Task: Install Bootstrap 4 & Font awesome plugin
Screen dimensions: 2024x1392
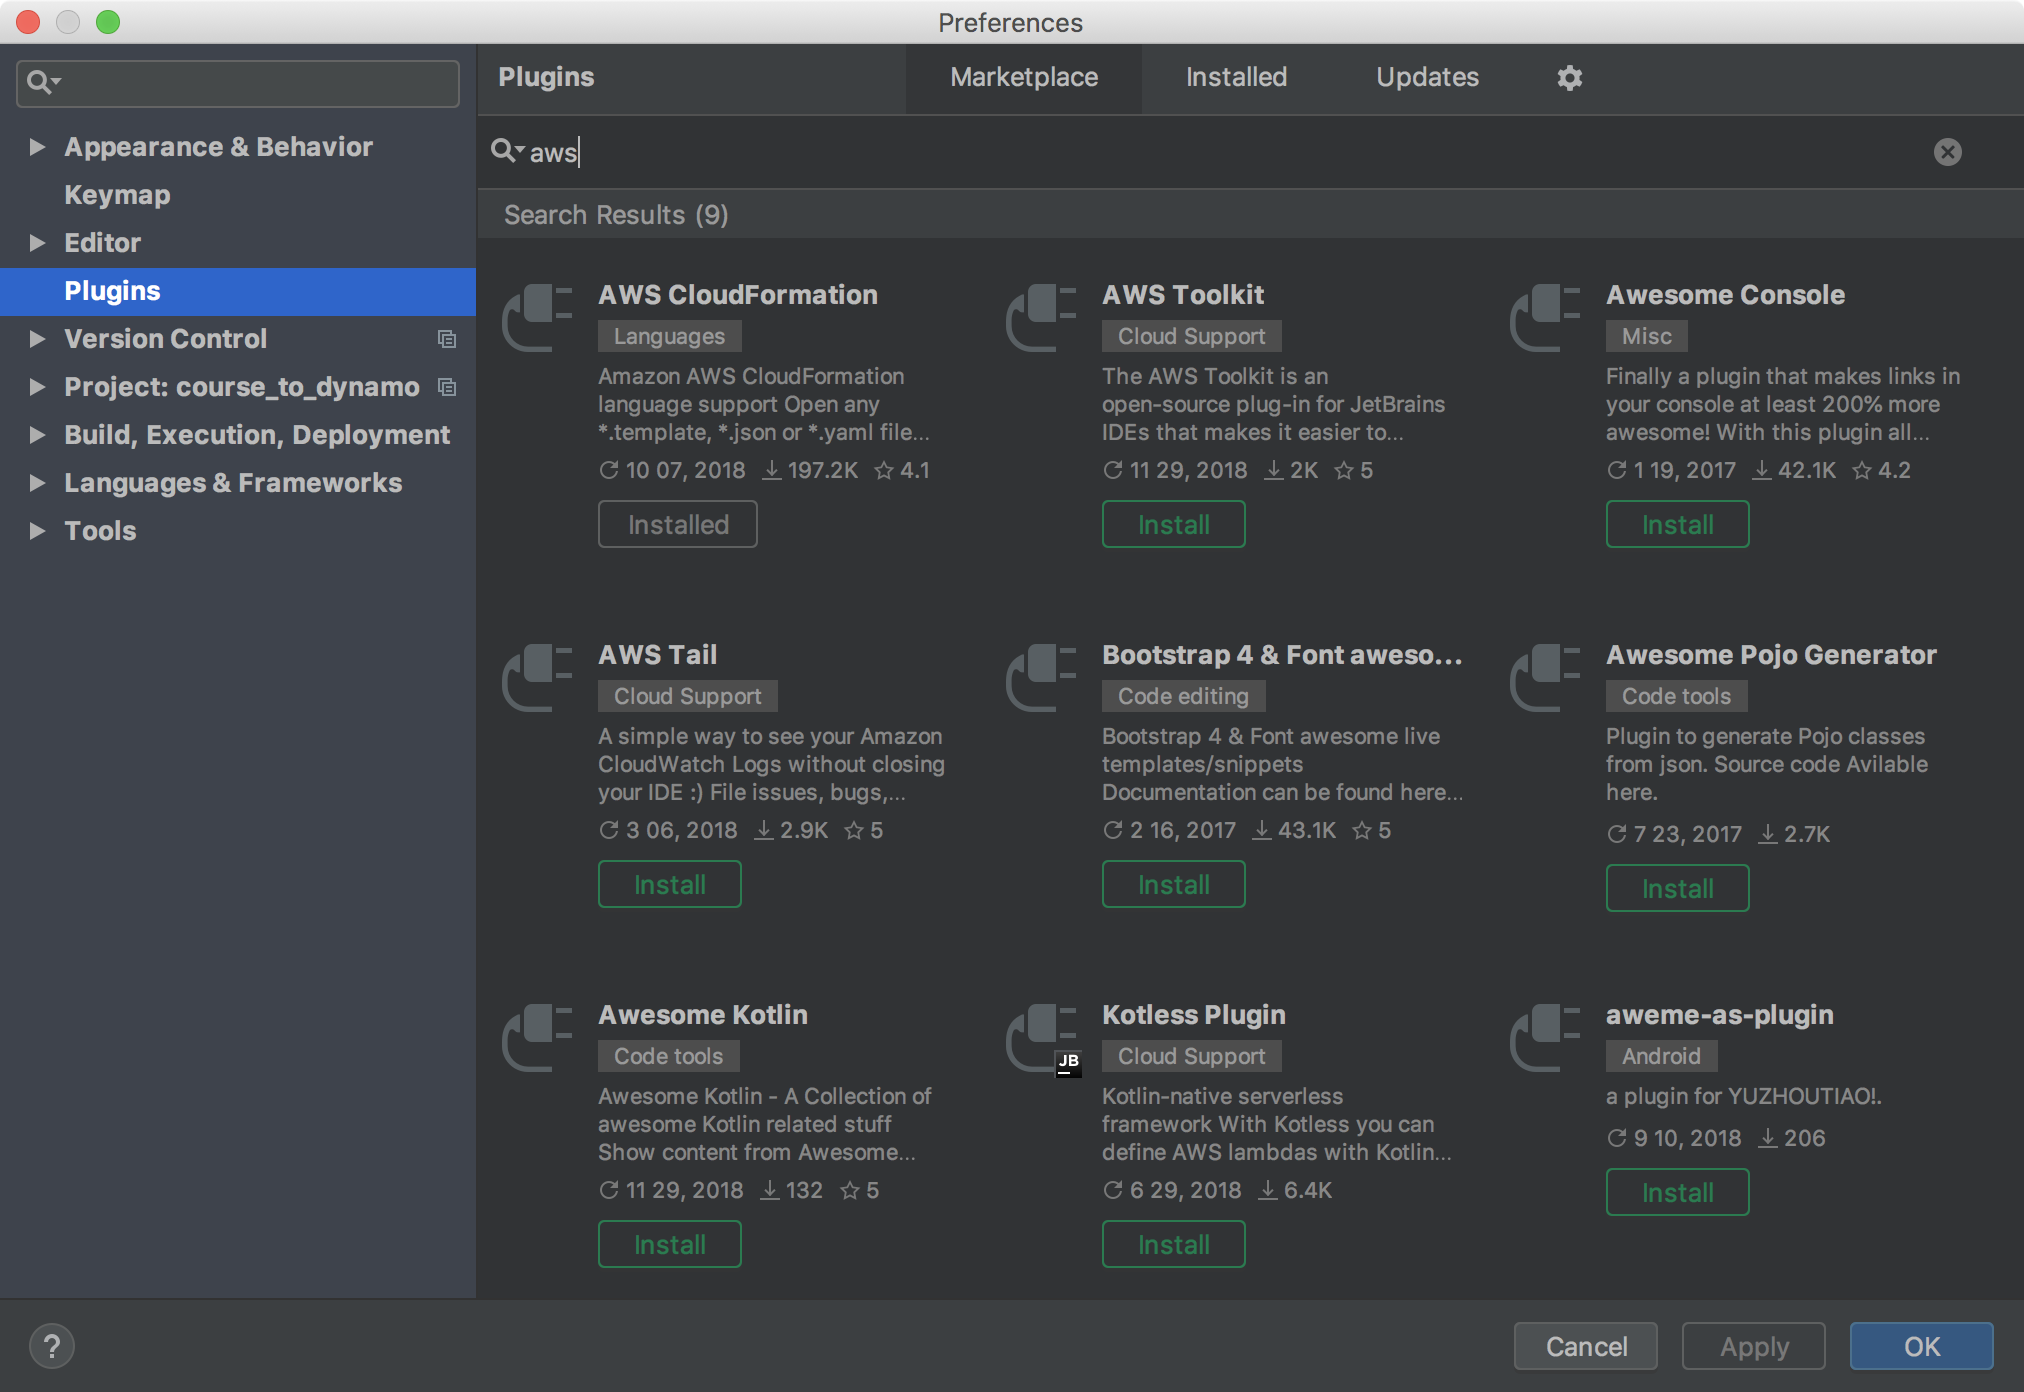Action: (1174, 884)
